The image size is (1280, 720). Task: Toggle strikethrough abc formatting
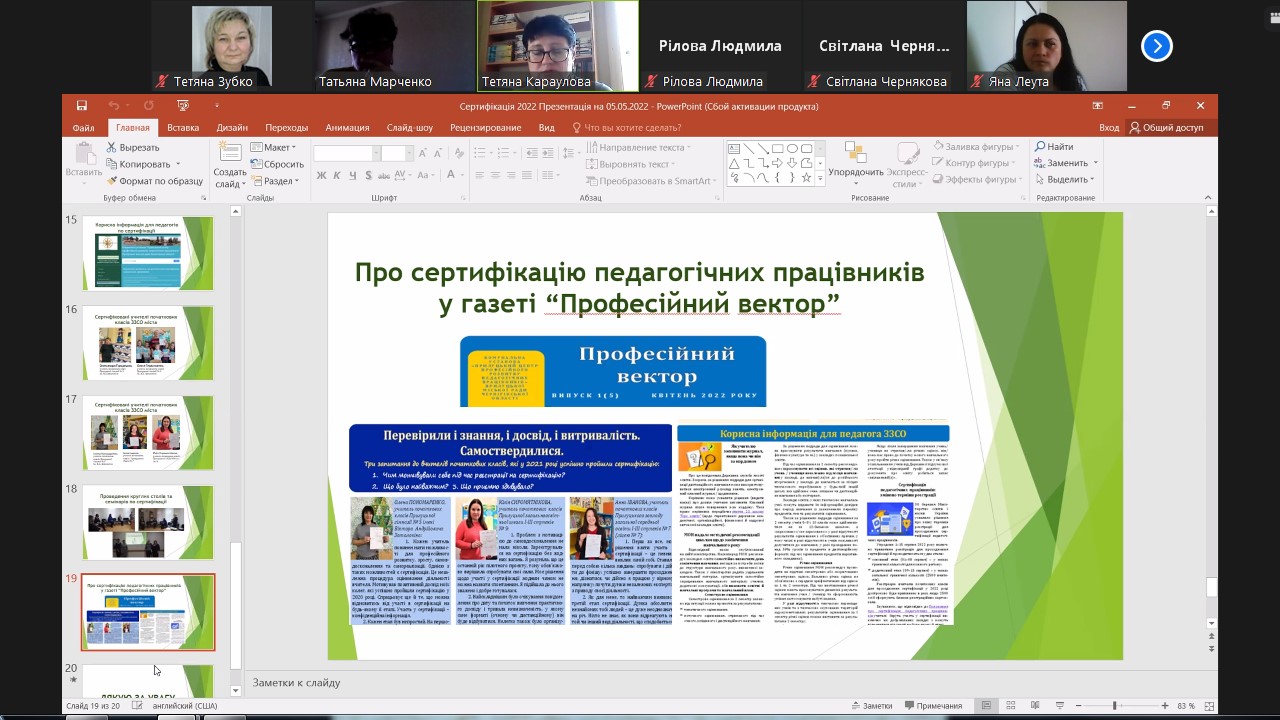pos(384,175)
